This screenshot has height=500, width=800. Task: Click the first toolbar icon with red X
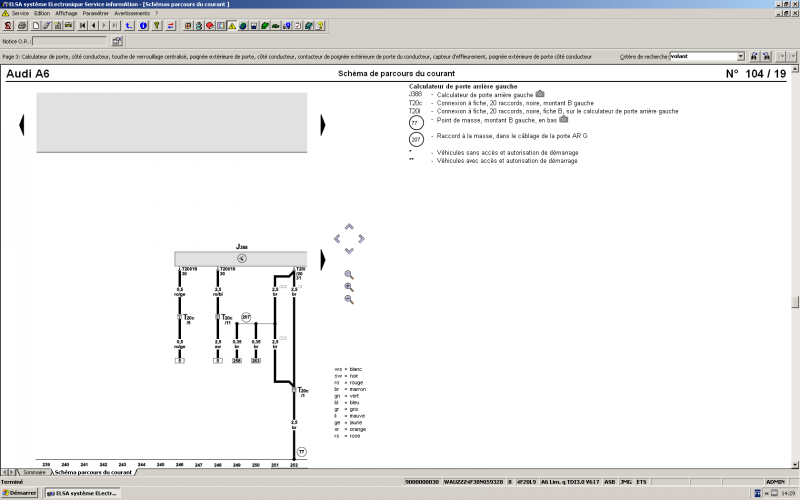tap(8, 26)
